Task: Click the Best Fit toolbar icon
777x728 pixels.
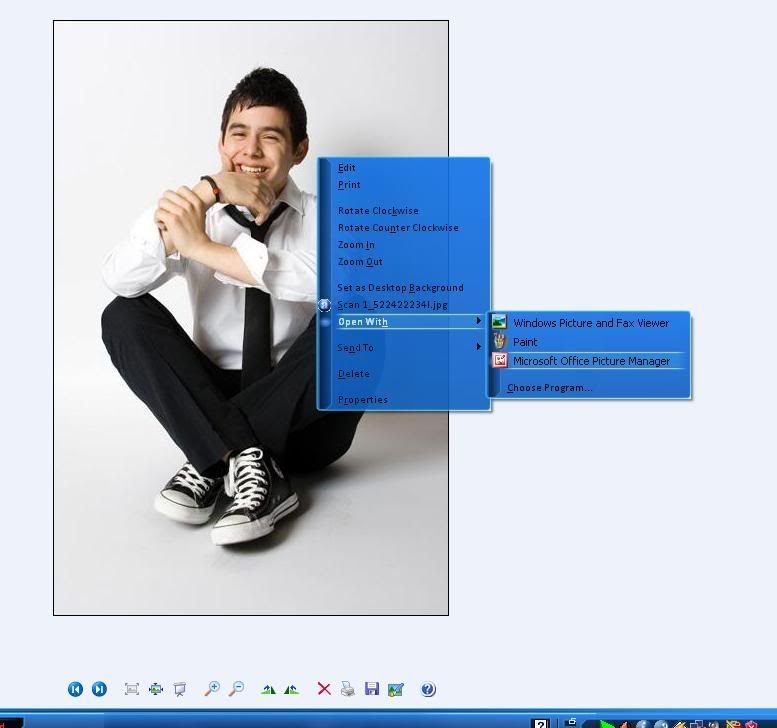Action: tap(131, 689)
